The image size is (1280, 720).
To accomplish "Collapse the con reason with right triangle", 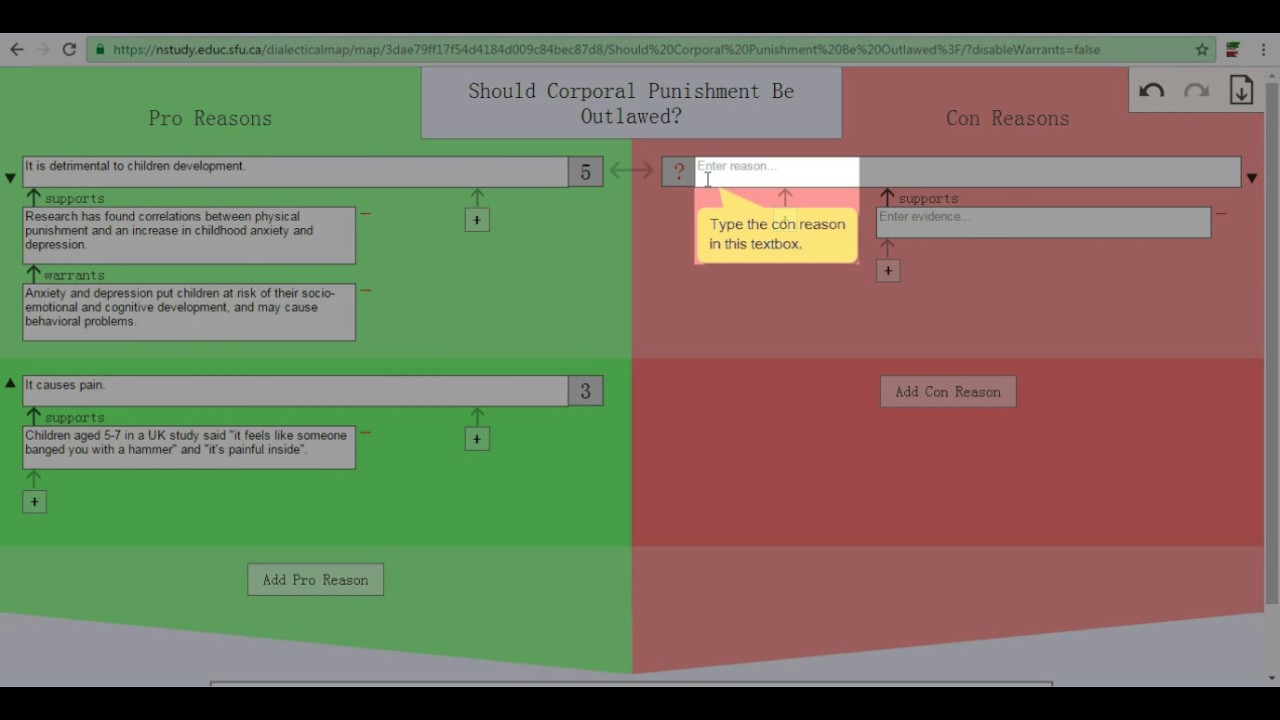I will click(1251, 178).
